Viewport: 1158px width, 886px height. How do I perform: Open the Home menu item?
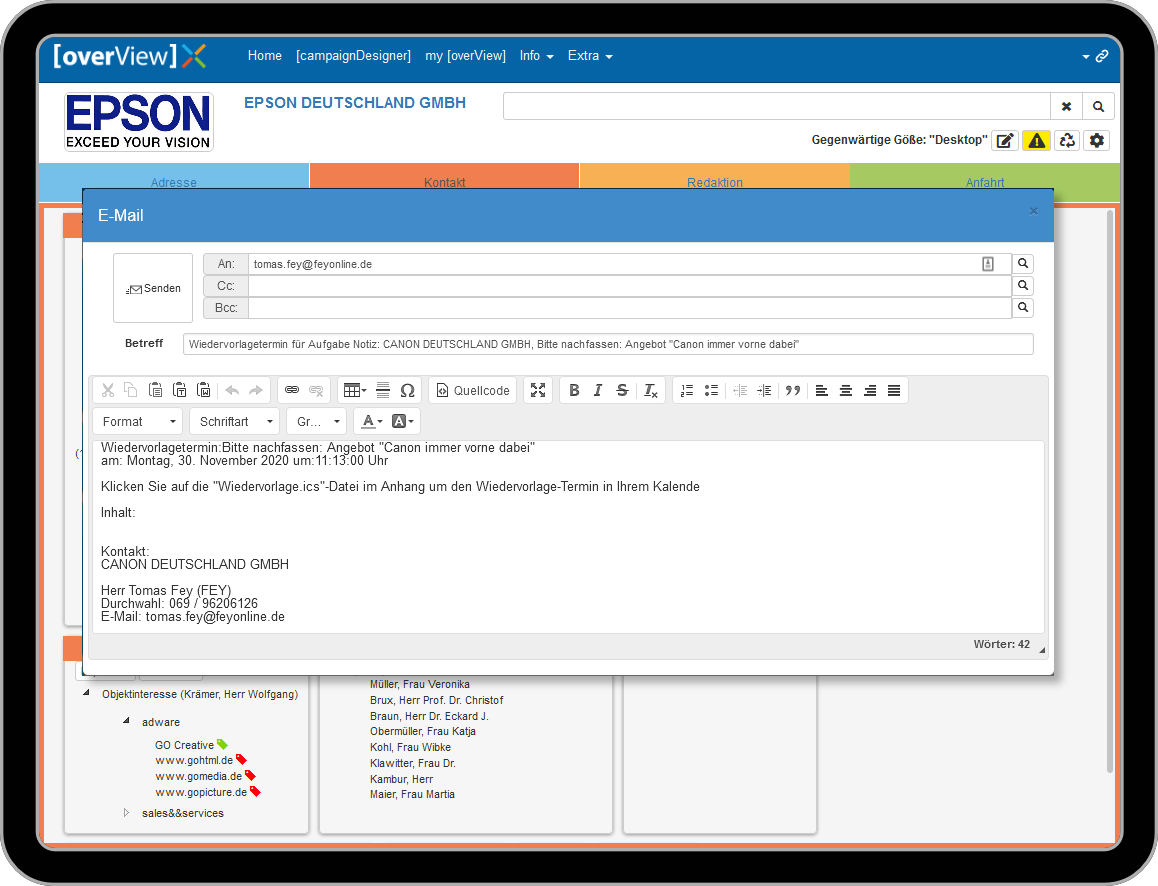(264, 55)
